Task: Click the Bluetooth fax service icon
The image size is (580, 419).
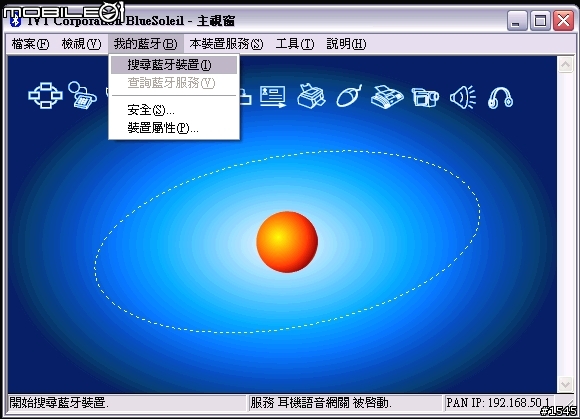Action: tap(387, 97)
